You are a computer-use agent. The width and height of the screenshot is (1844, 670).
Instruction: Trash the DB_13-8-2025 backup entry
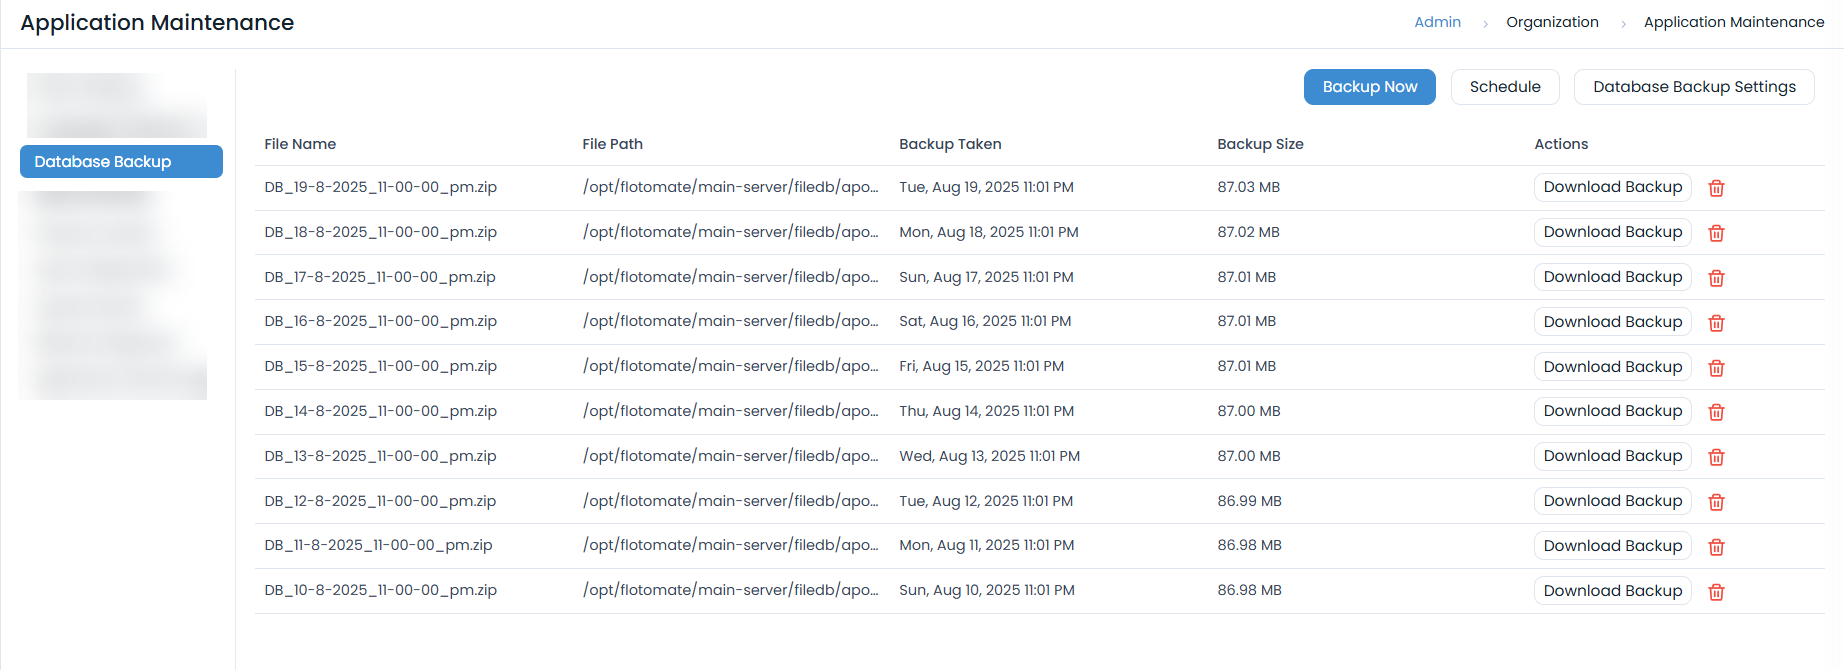1716,457
